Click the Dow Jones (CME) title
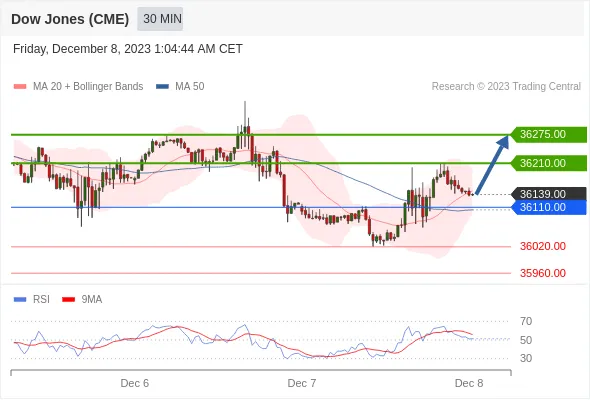 [x=70, y=19]
